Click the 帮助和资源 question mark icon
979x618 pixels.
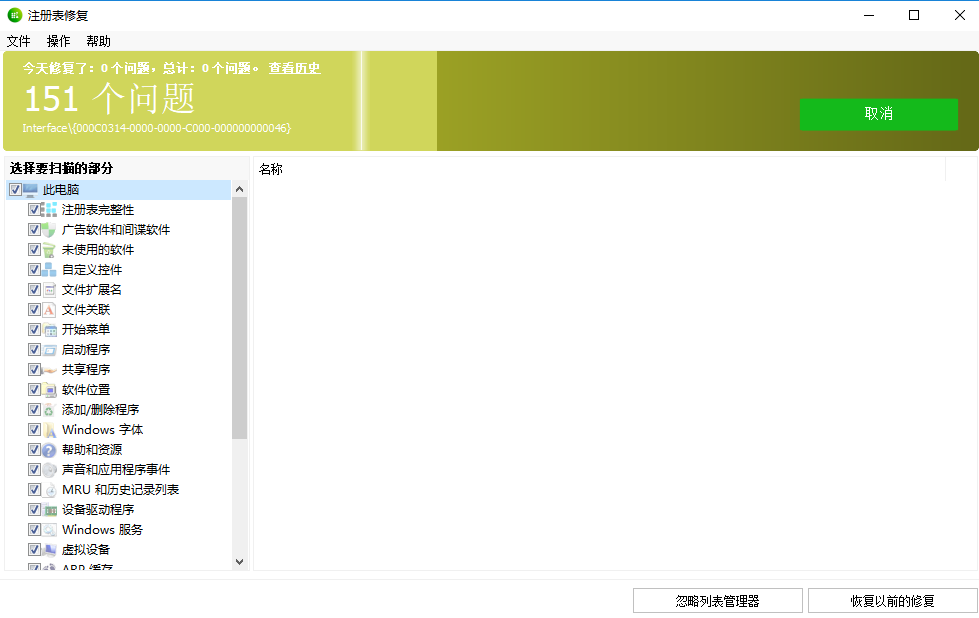tap(49, 450)
